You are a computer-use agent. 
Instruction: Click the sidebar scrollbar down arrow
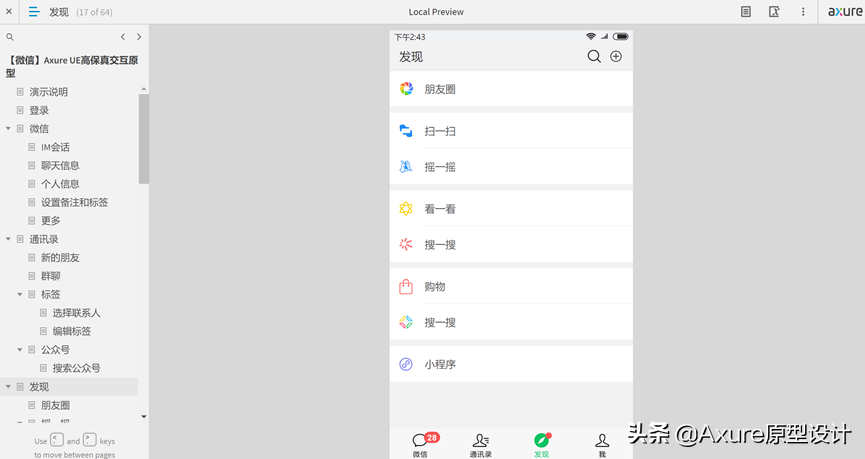click(x=144, y=417)
